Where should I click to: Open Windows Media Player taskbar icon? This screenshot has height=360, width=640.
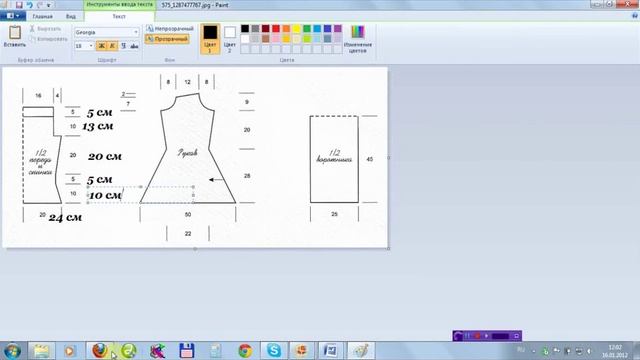point(69,351)
